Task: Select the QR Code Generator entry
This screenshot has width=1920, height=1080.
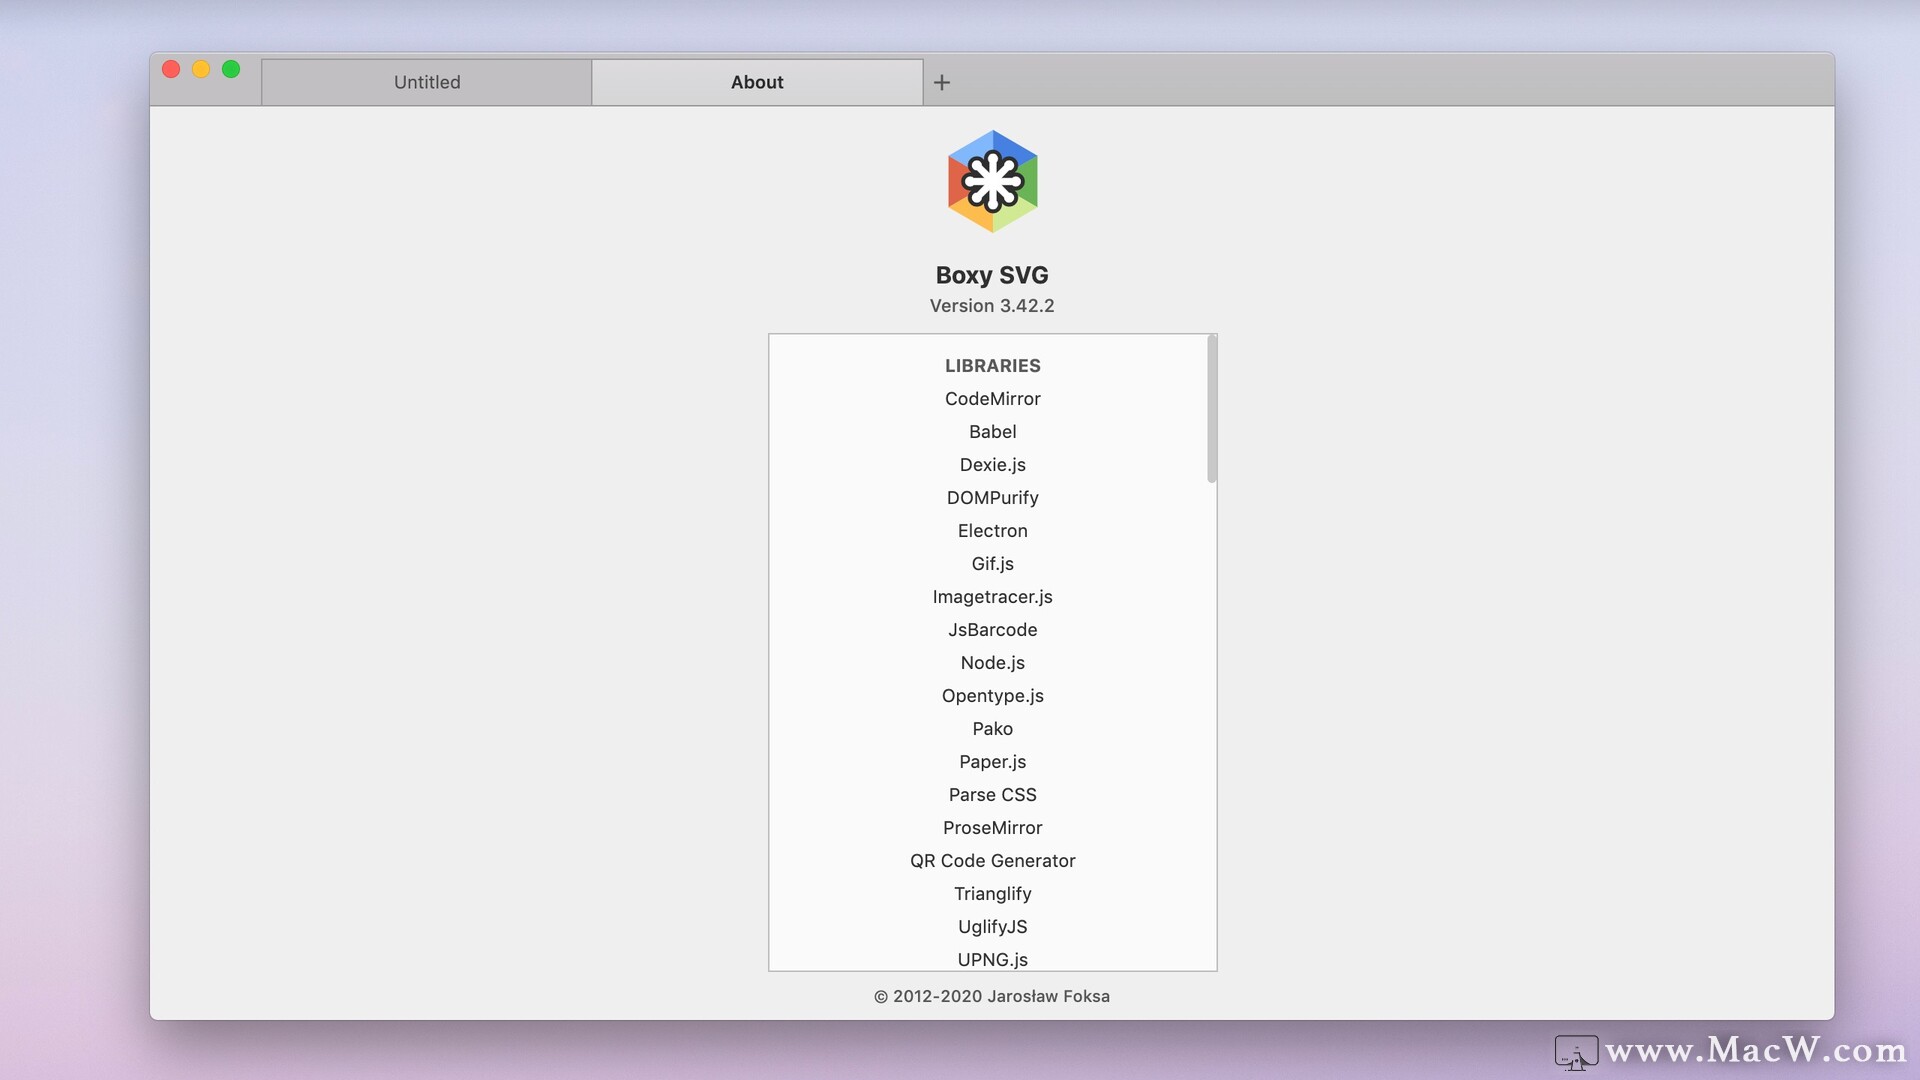Action: pyautogui.click(x=993, y=861)
